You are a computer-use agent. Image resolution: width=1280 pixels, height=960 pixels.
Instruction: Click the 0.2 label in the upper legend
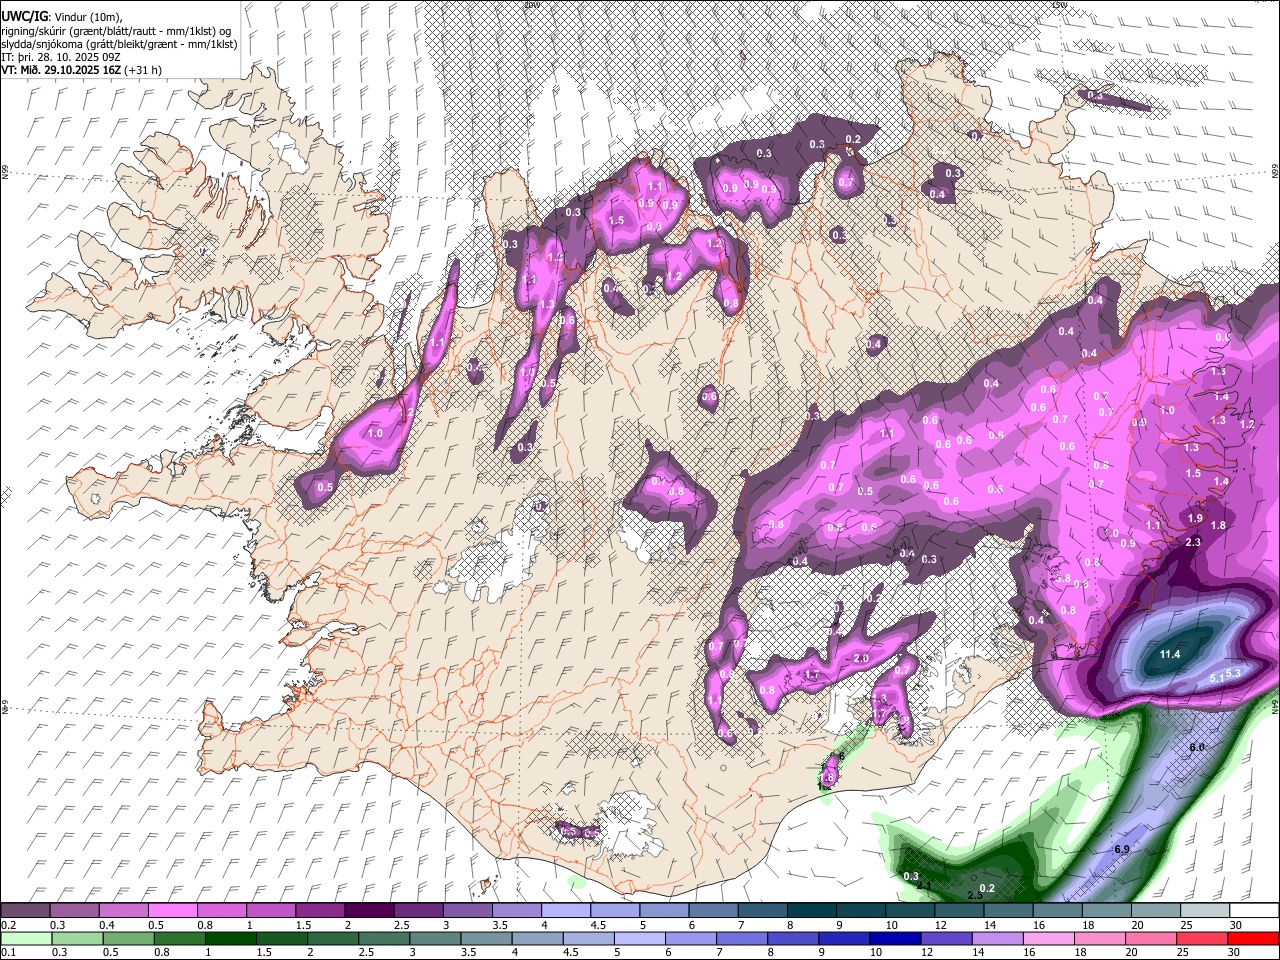[8, 925]
